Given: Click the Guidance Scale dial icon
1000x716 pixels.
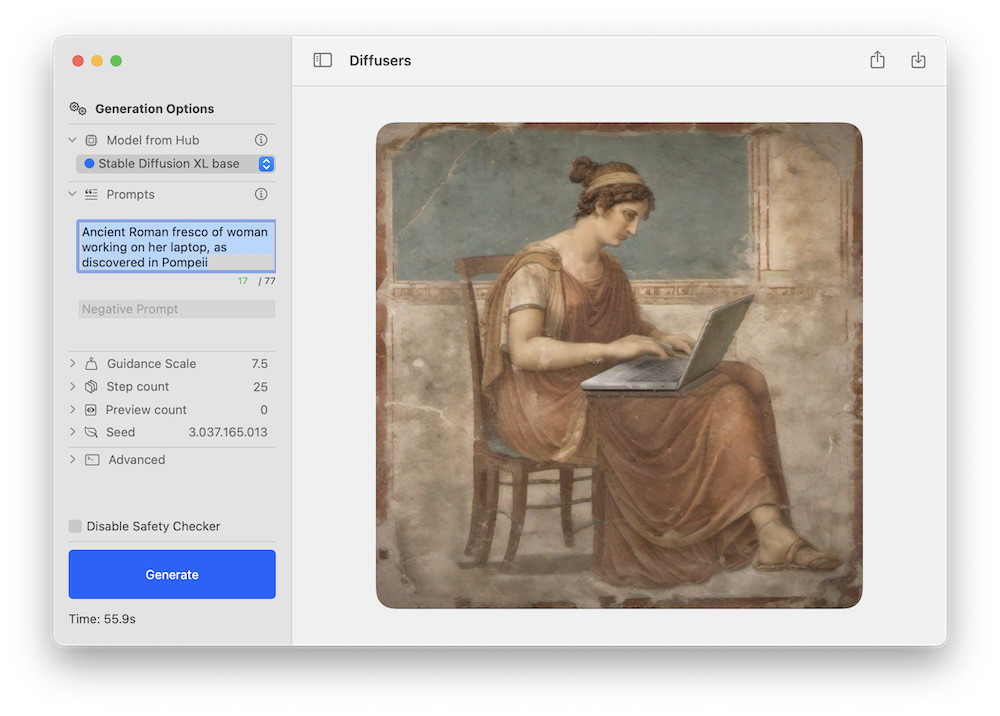Looking at the screenshot, I should coord(91,363).
